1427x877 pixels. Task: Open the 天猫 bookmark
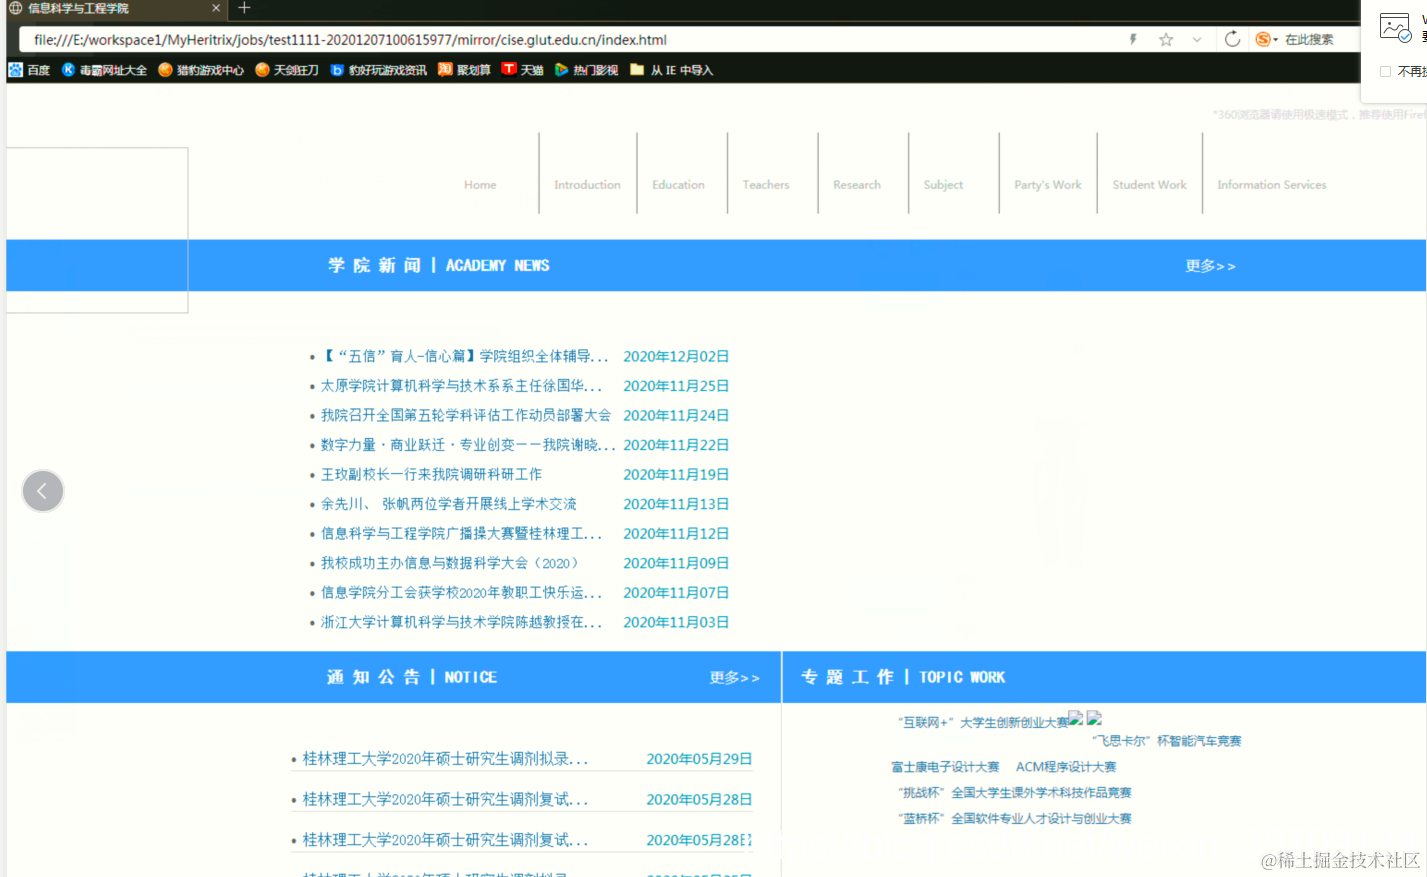click(523, 70)
